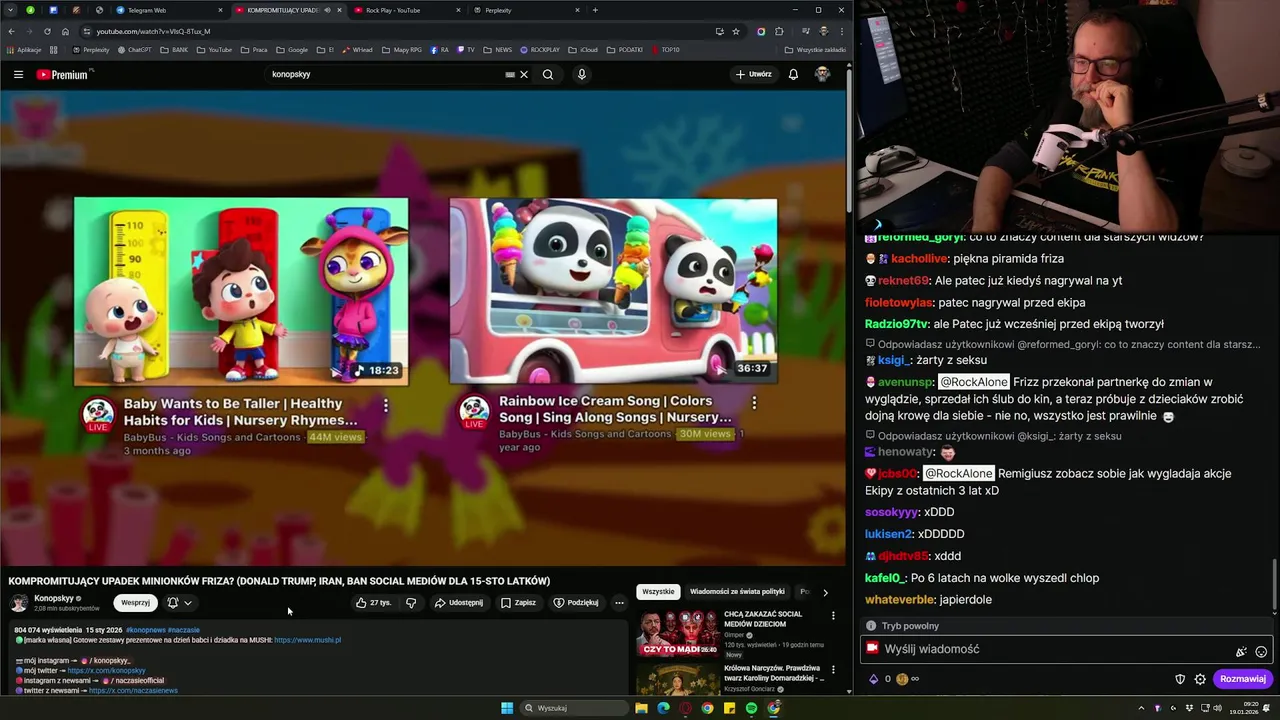Bookmark this page with the star icon
1280x720 pixels.
[x=736, y=31]
